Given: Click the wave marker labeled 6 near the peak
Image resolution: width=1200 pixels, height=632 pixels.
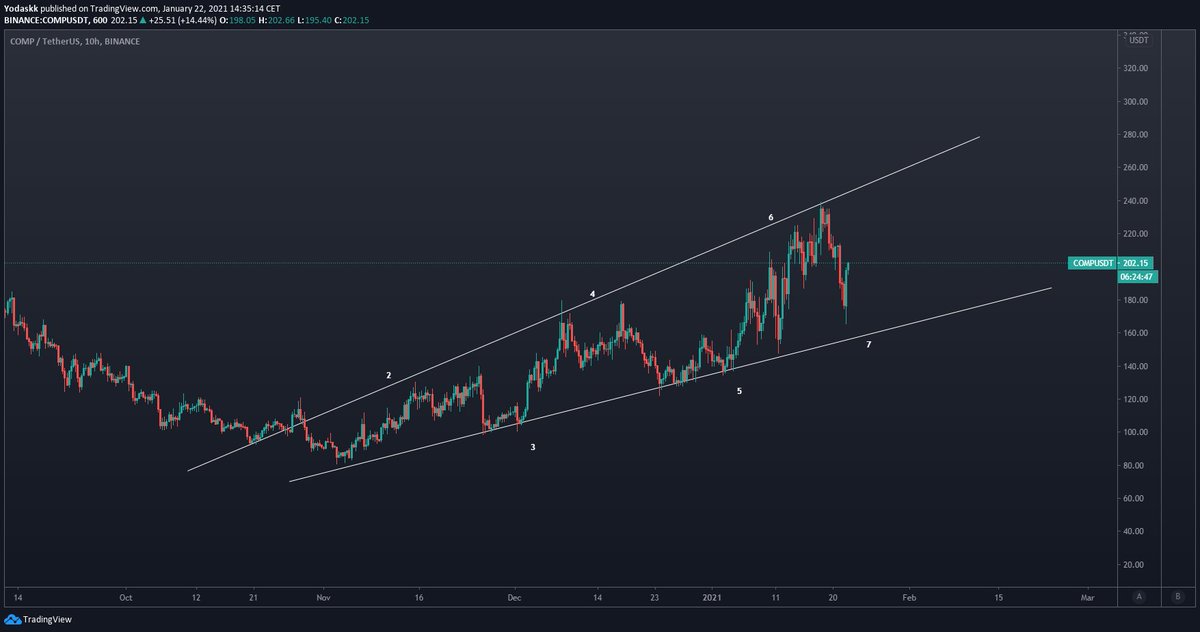Looking at the screenshot, I should point(771,215).
